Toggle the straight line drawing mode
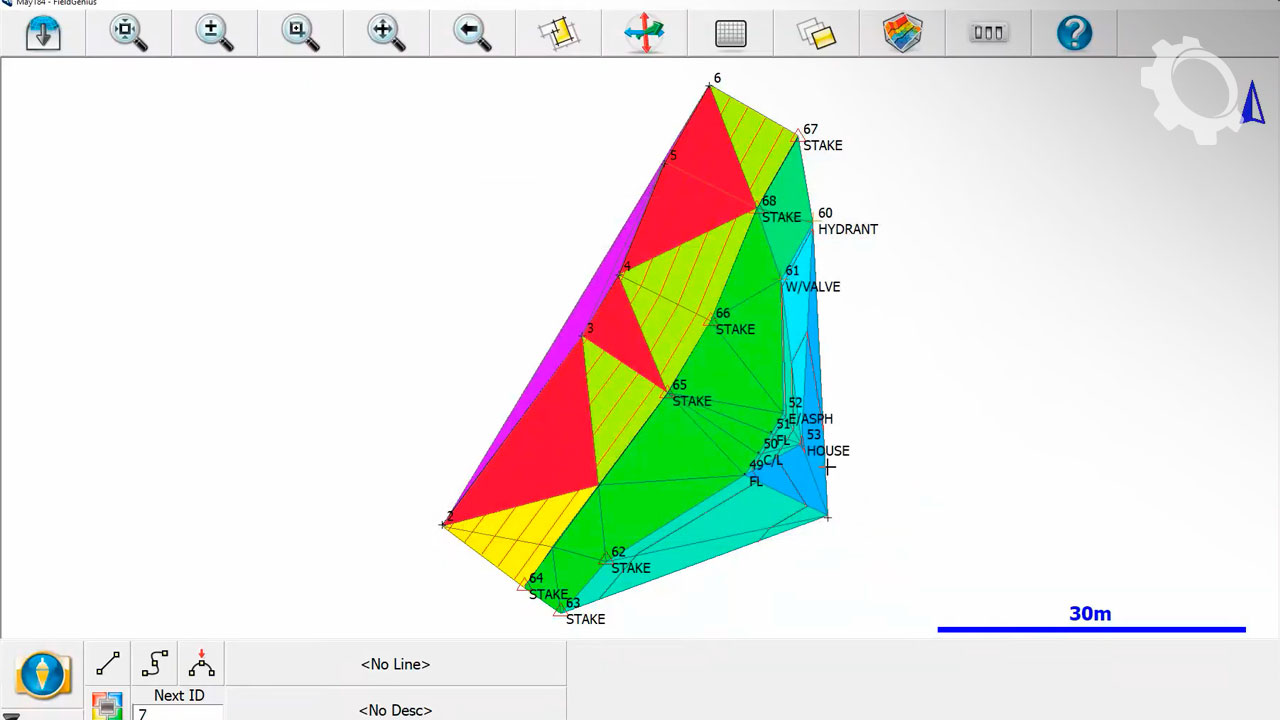Image resolution: width=1280 pixels, height=720 pixels. (108, 663)
